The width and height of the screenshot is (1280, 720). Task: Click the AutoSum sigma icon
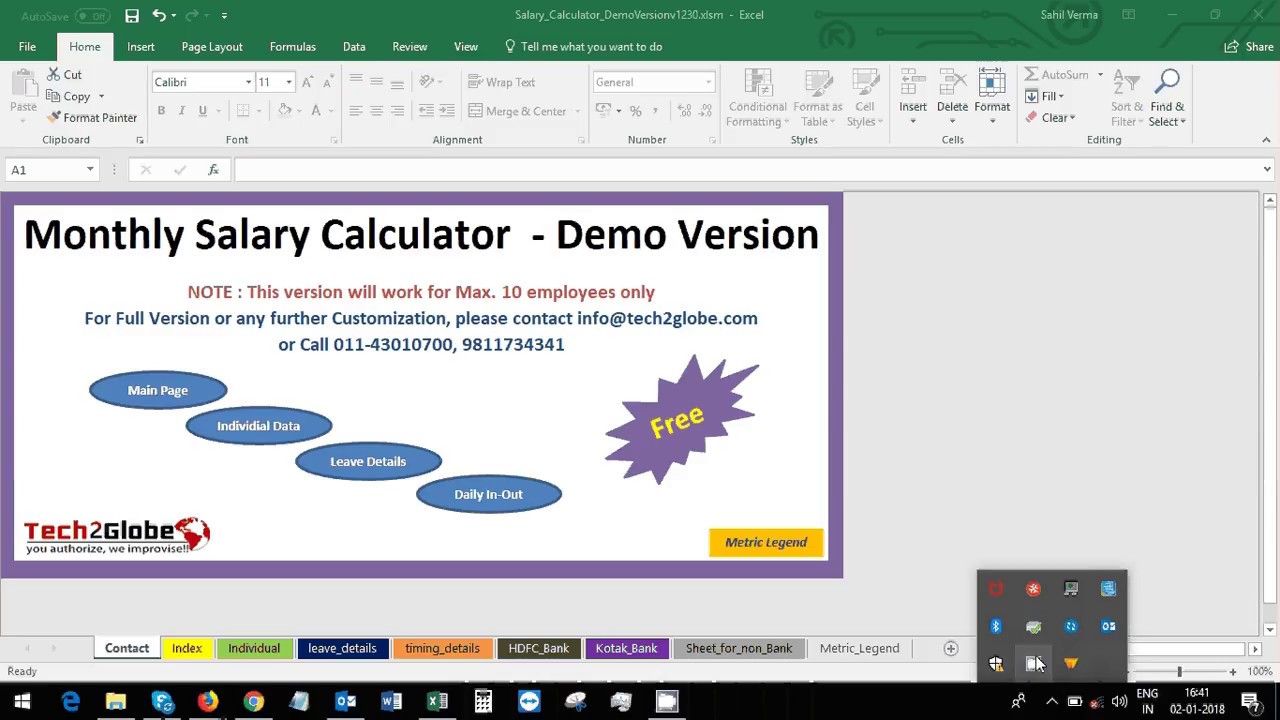coord(1031,75)
